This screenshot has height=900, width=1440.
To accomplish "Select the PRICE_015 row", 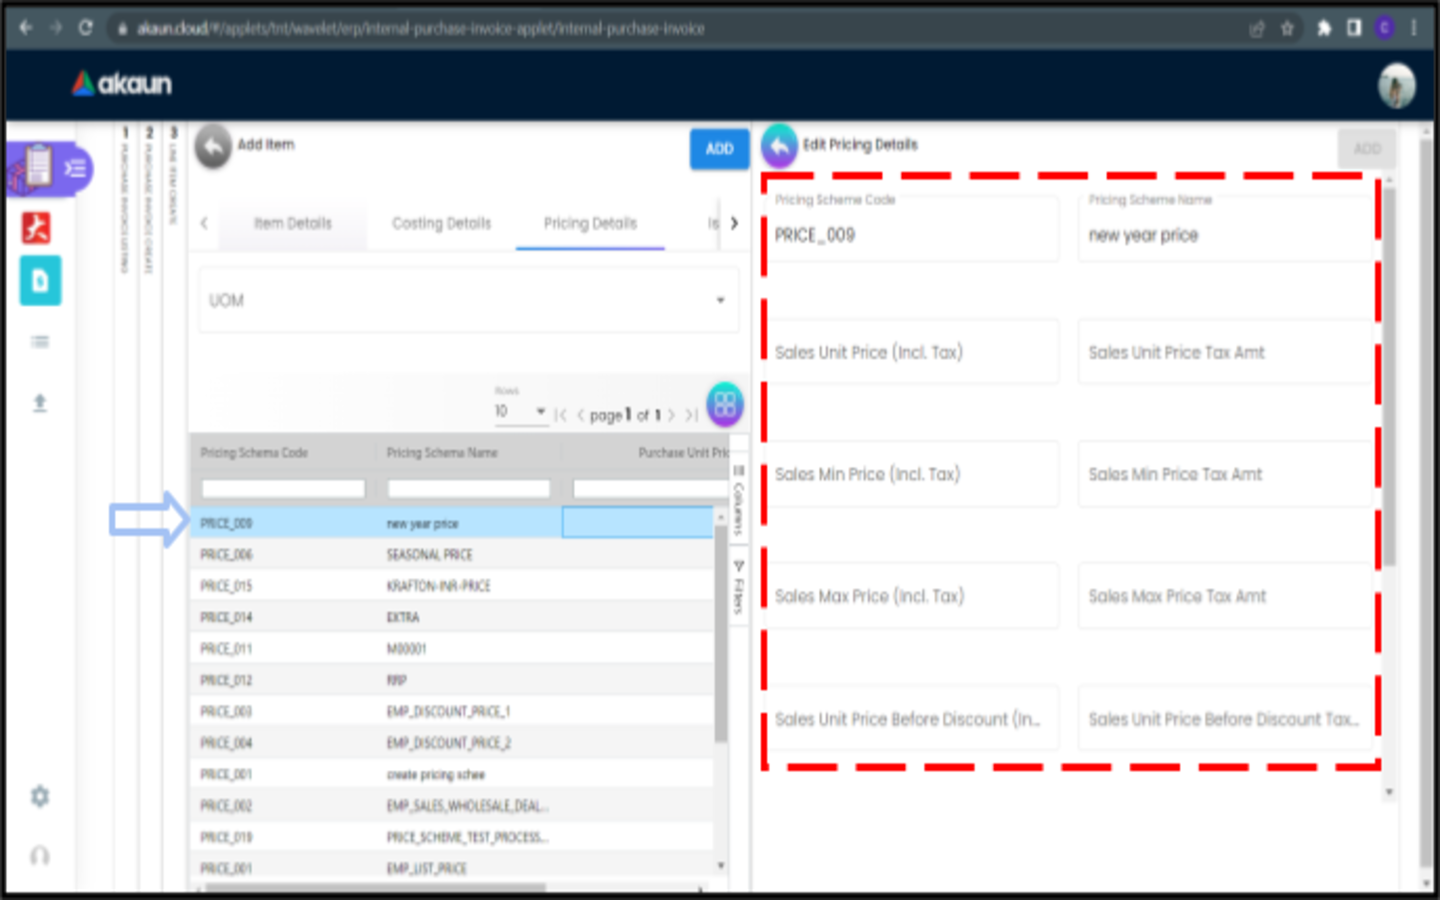I will [x=452, y=586].
